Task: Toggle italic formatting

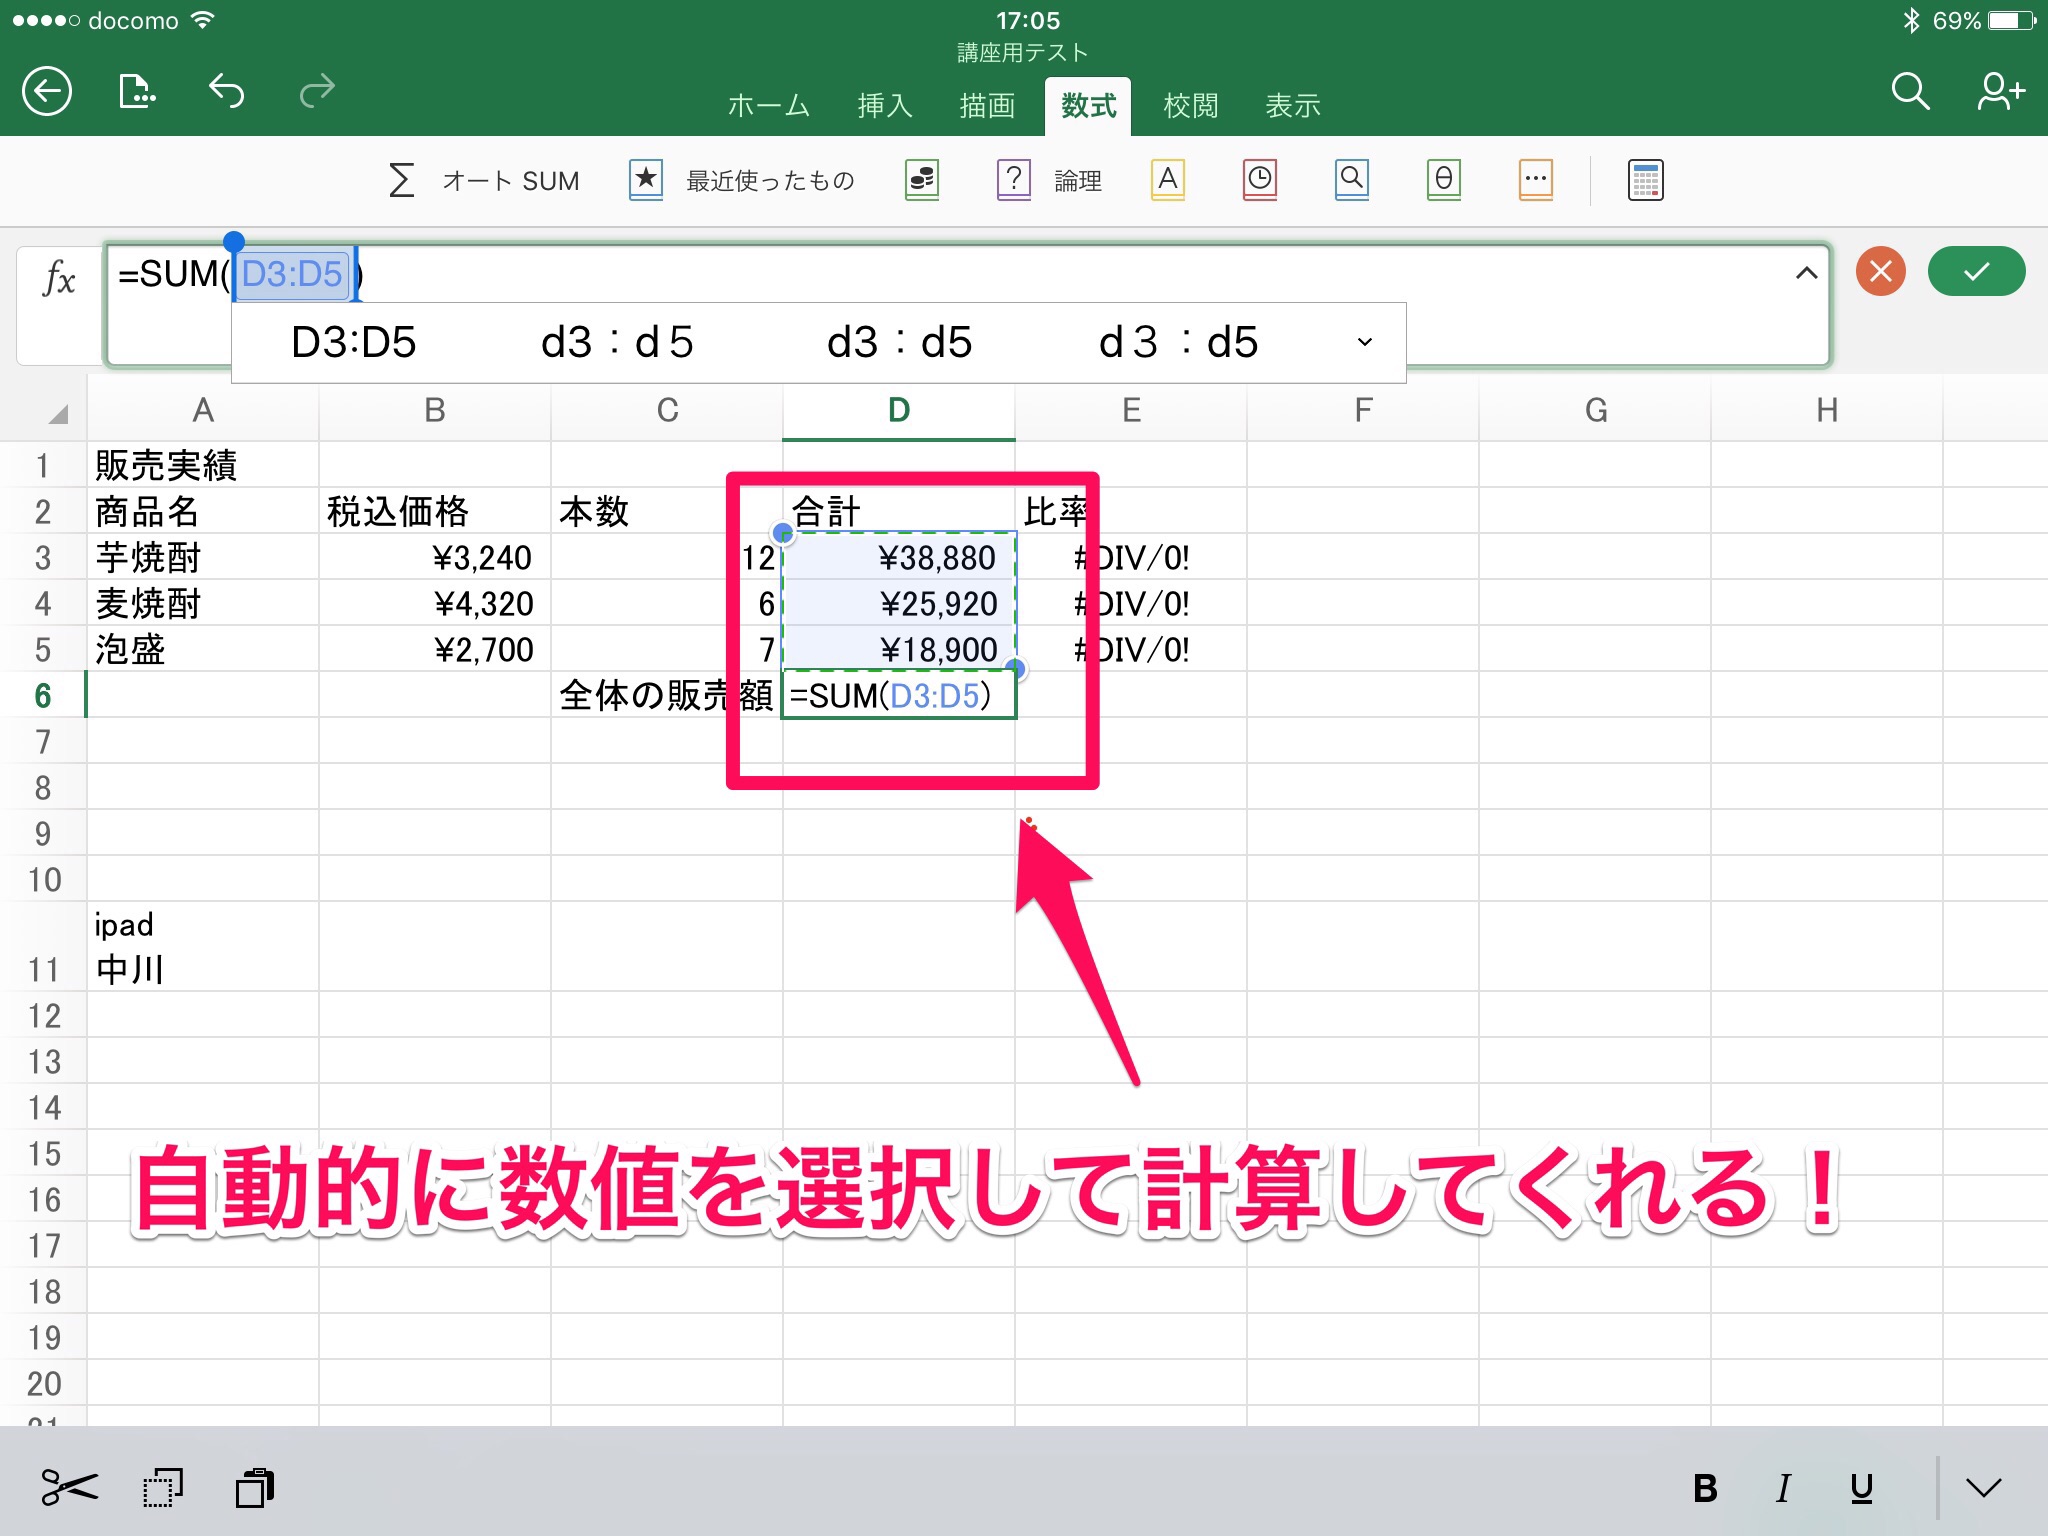Action: point(1783,1489)
